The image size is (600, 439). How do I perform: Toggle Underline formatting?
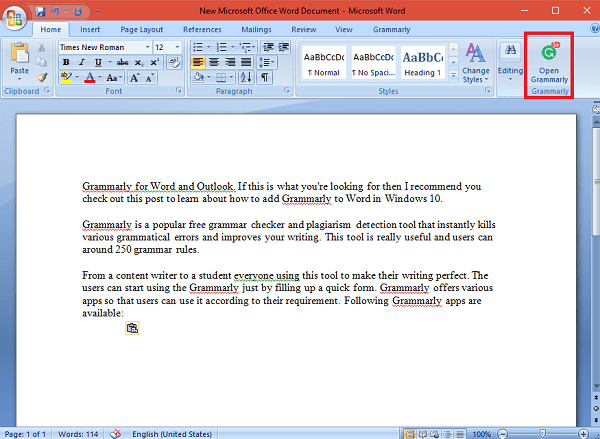tap(98, 62)
